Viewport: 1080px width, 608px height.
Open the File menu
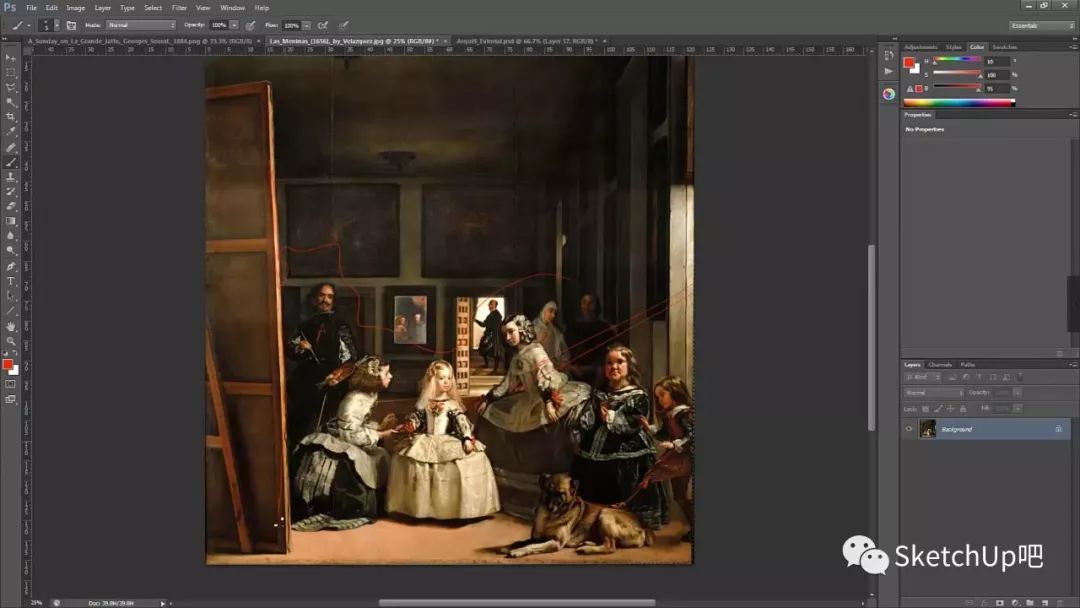[31, 8]
